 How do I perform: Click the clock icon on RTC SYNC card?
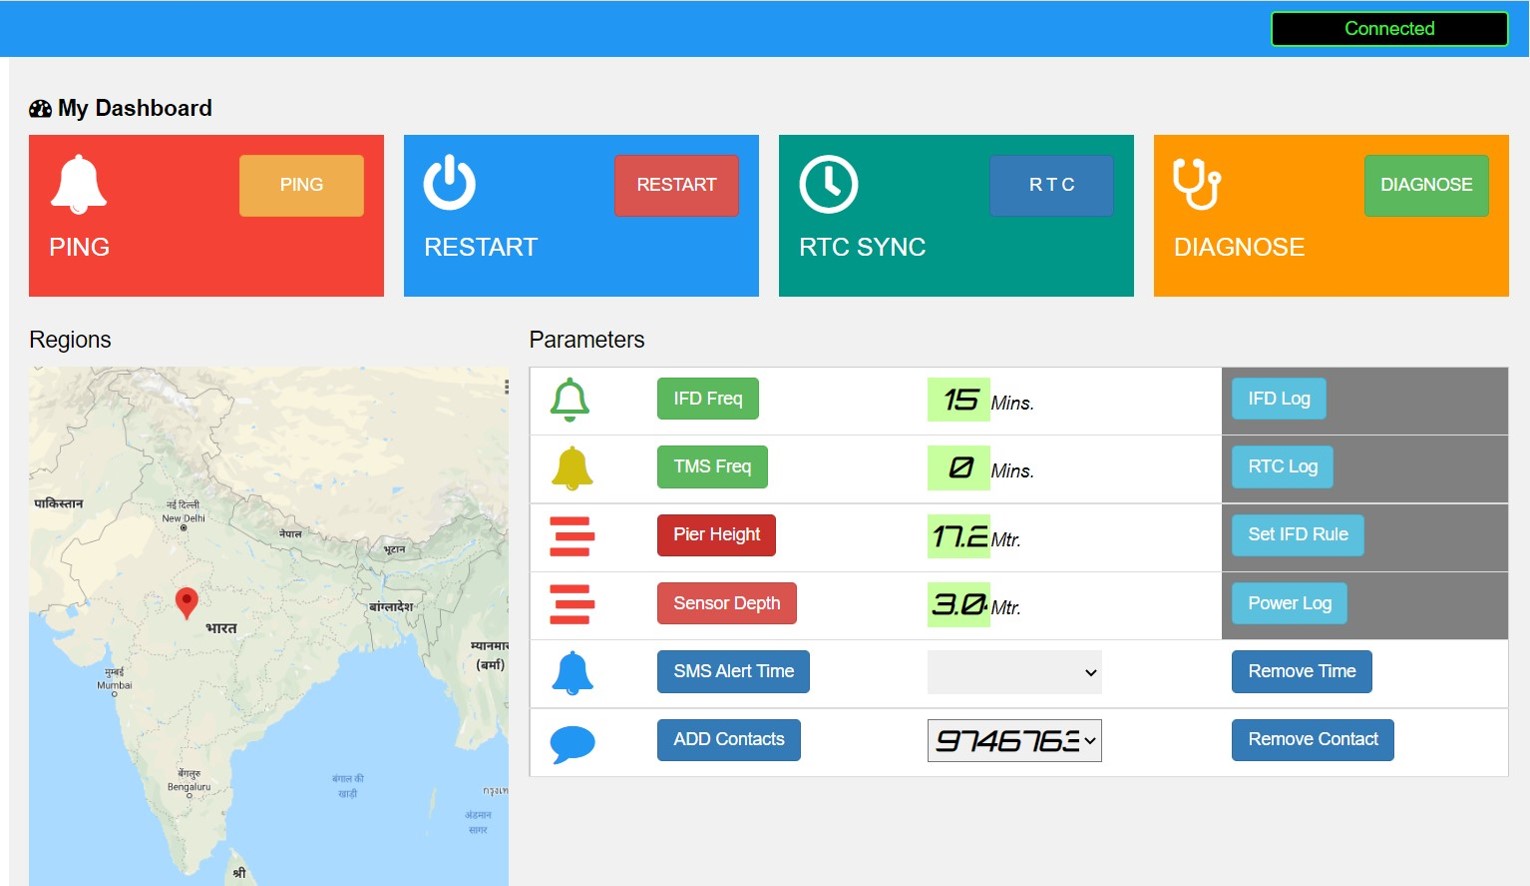tap(828, 184)
